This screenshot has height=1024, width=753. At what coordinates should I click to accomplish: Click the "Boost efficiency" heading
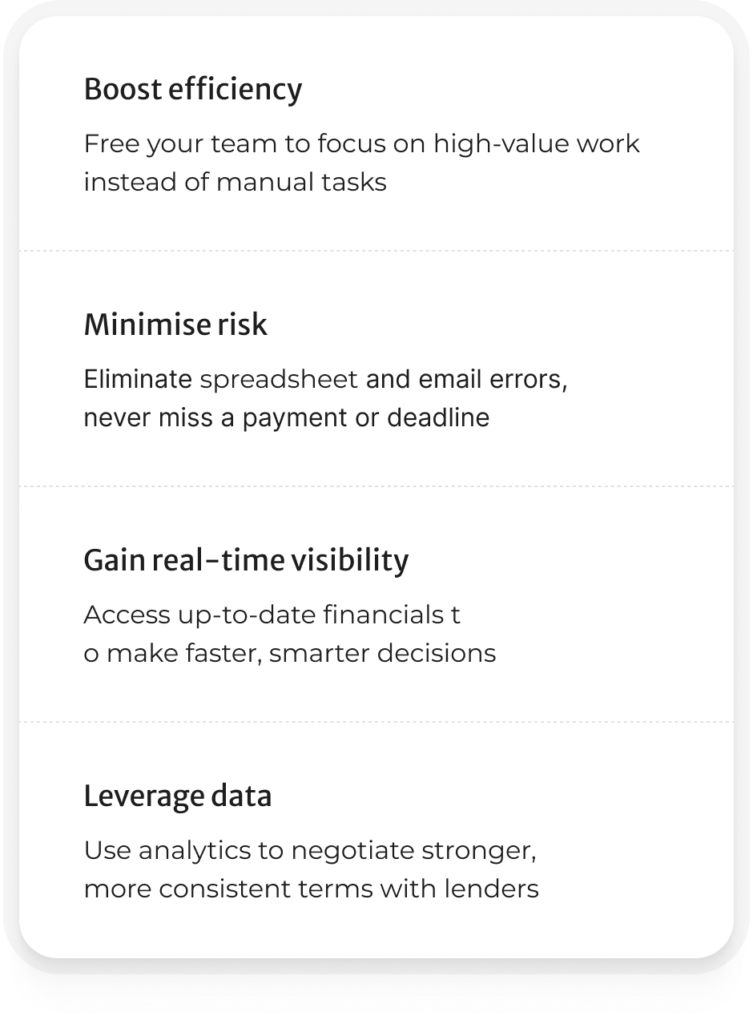pos(192,90)
